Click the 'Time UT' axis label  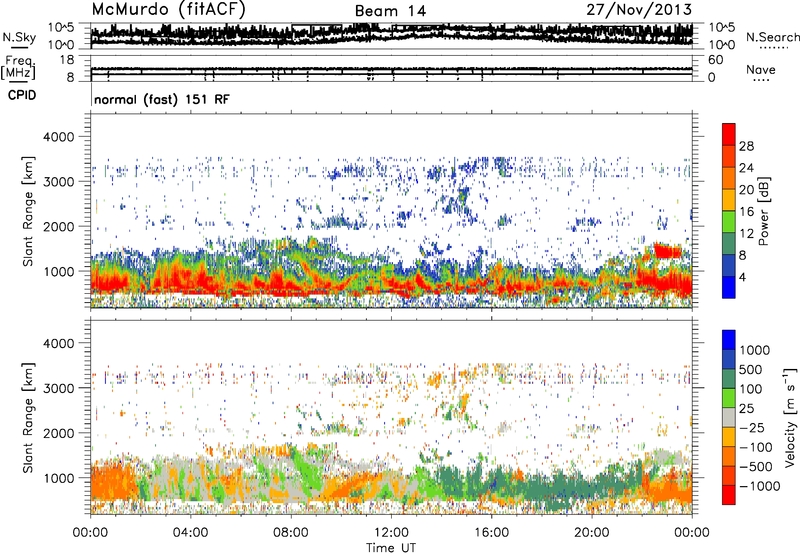(391, 548)
